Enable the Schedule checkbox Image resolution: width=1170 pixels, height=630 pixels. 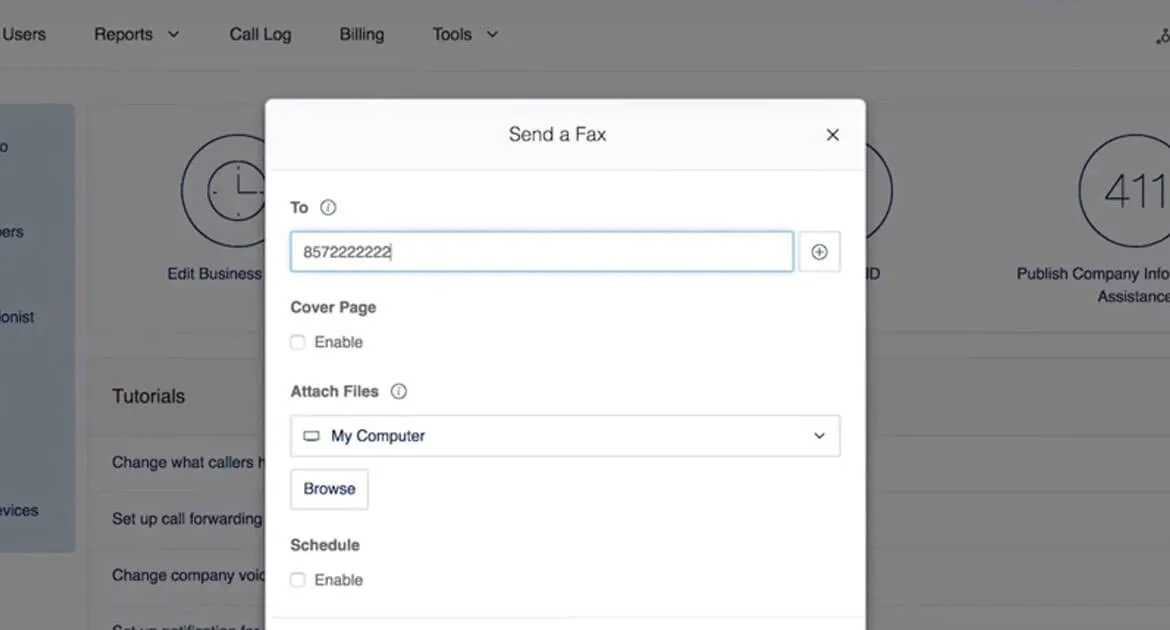click(x=298, y=580)
